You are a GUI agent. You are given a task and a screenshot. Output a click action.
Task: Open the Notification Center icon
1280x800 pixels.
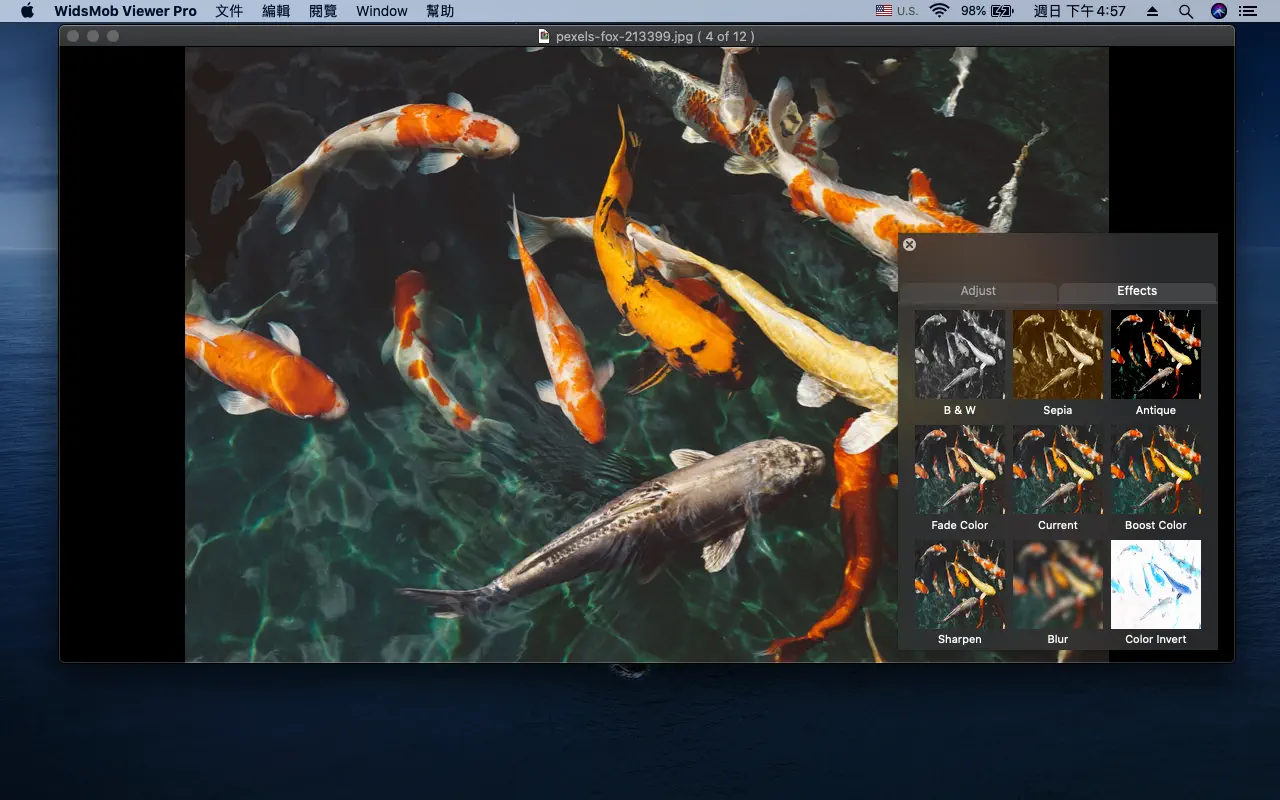[1247, 11]
